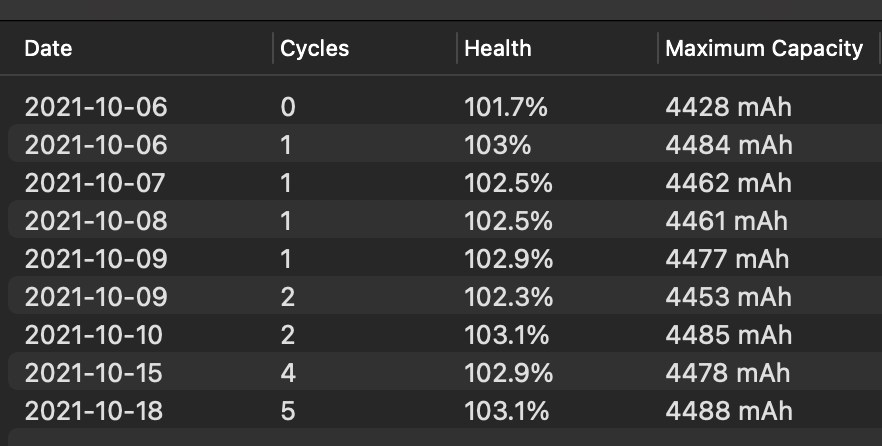Screen dimensions: 882x446
Task: Select the row showing 4428 mAh capacity
Action: 728,107
